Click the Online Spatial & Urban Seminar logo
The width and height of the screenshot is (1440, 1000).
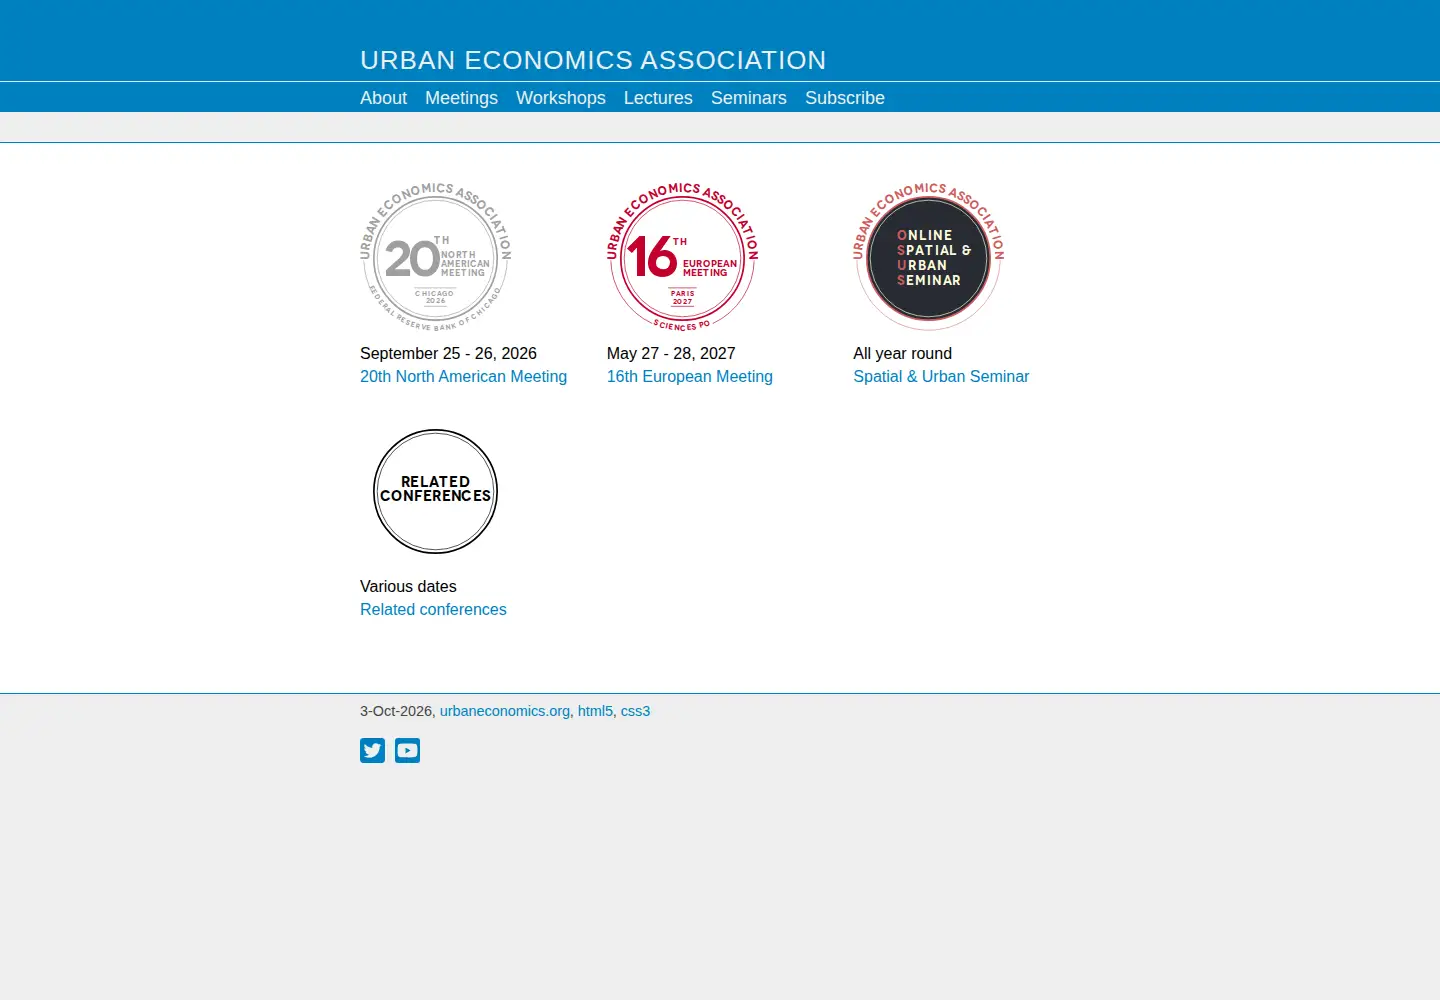coord(929,257)
